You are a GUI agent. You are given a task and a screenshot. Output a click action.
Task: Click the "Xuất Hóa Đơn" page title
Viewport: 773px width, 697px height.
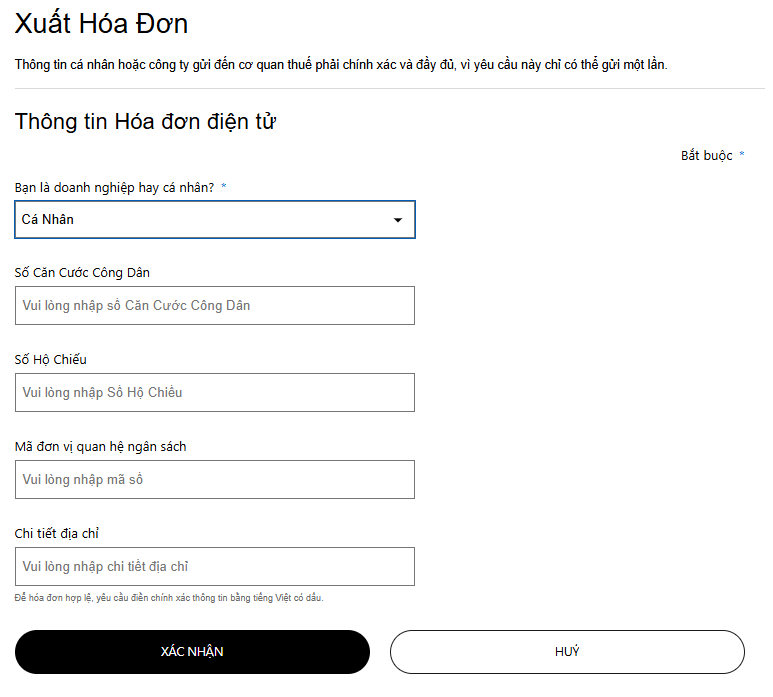pyautogui.click(x=101, y=23)
